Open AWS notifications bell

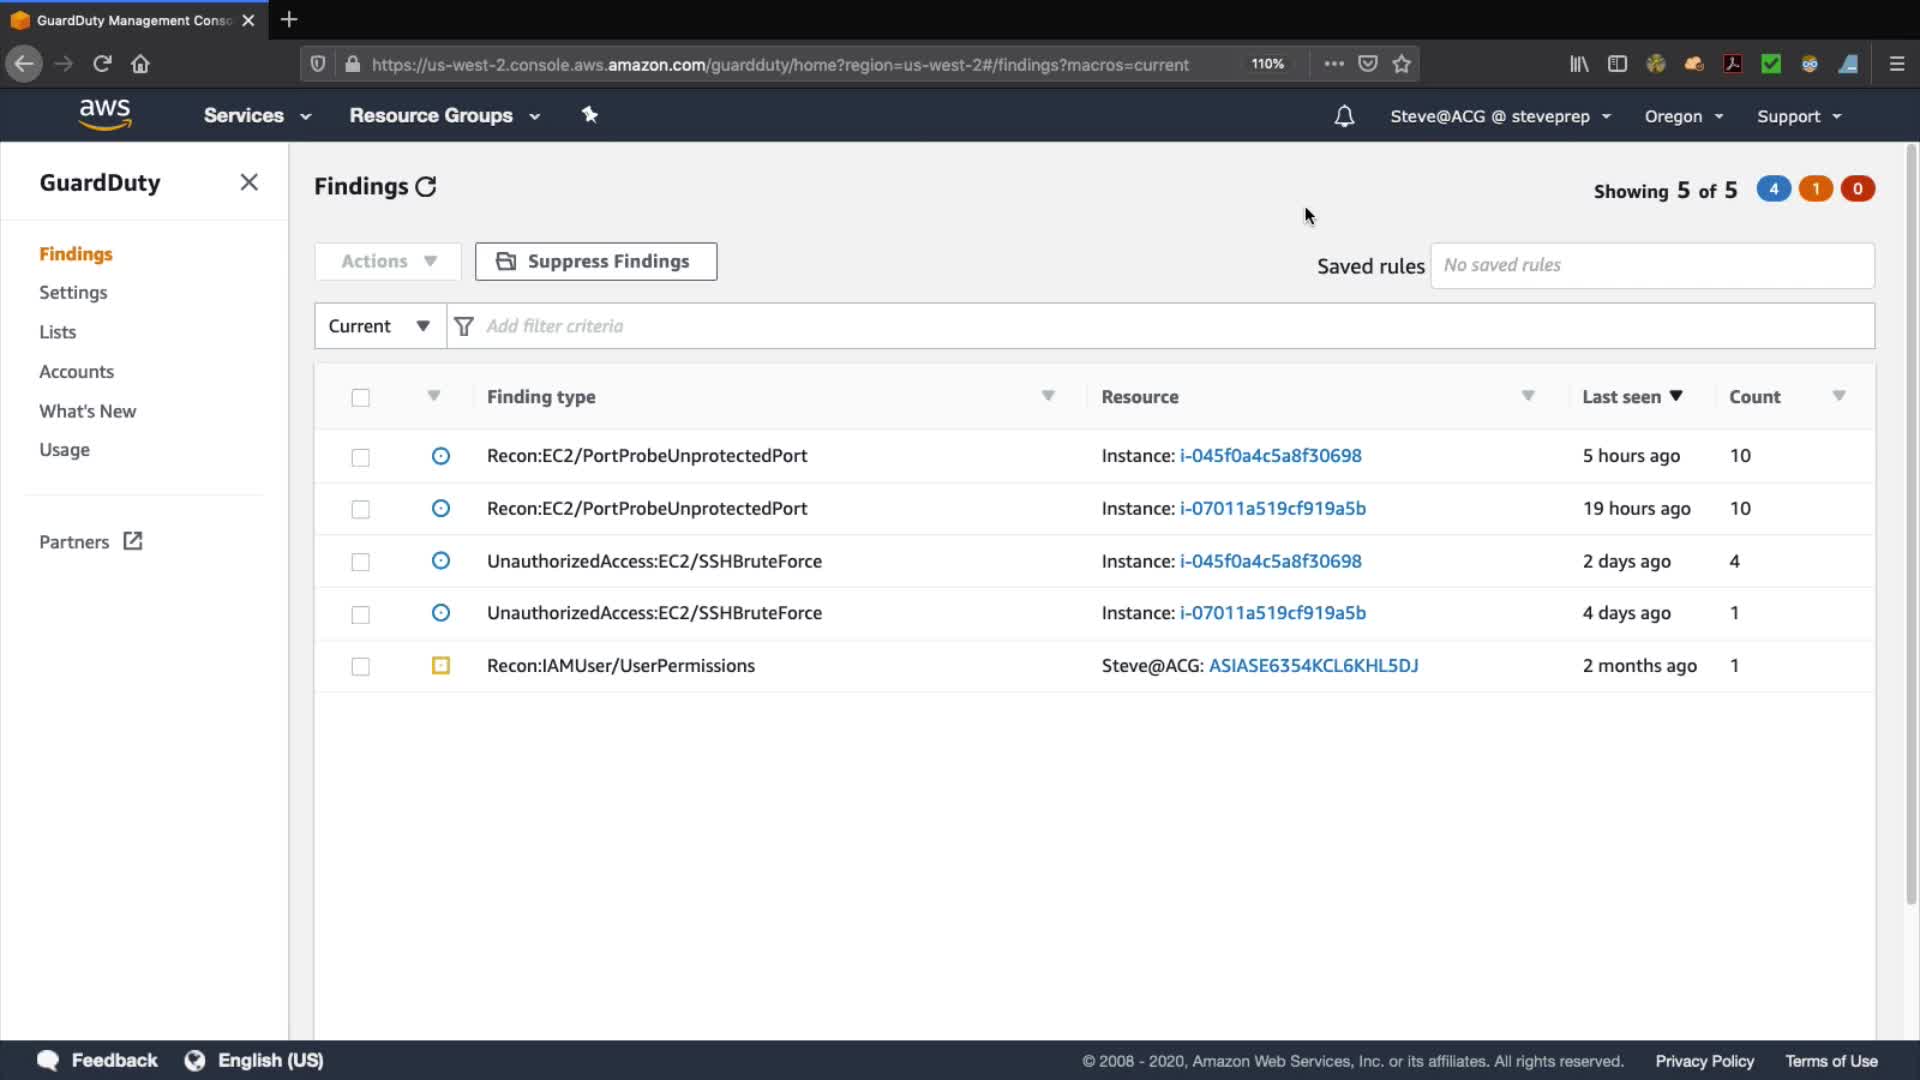[x=1344, y=116]
